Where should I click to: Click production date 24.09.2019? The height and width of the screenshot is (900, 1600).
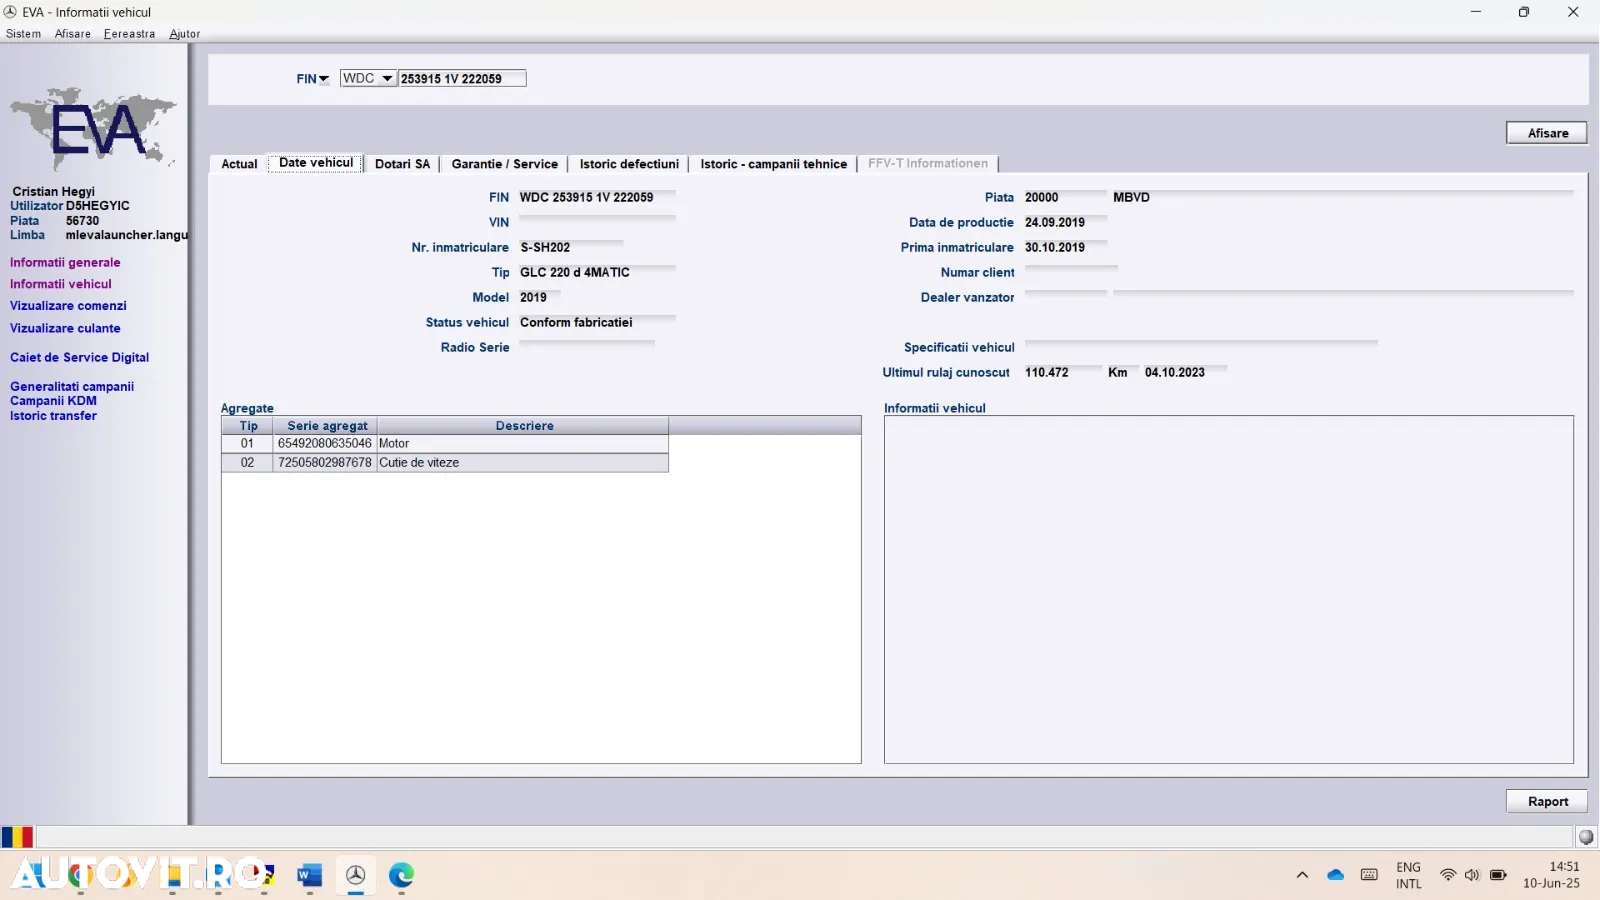[1055, 223]
